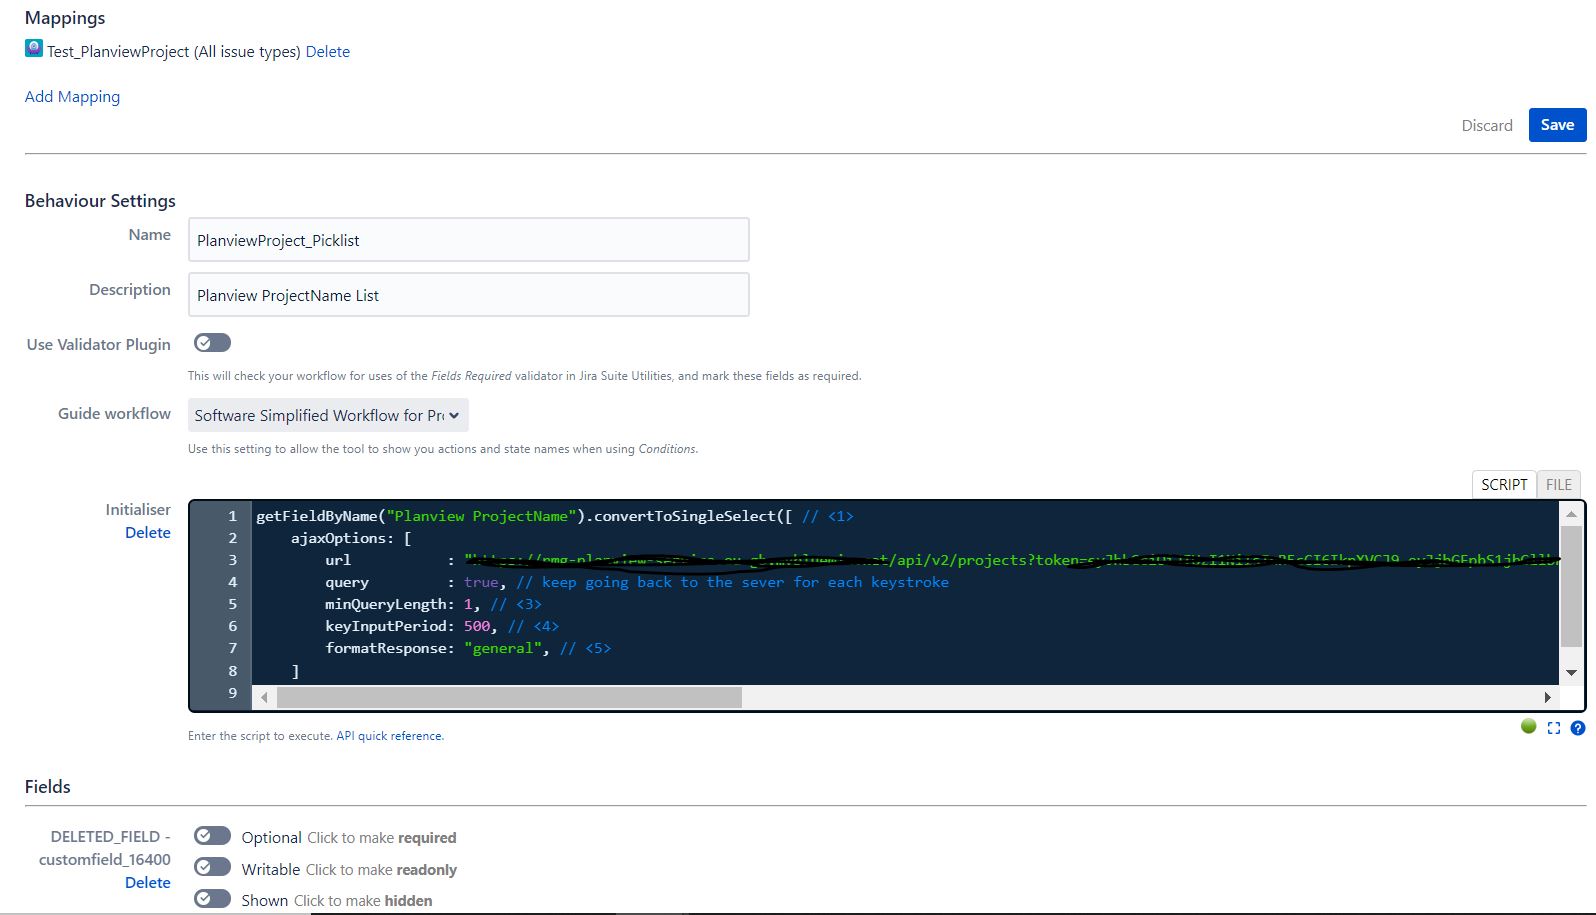Click the 'Behaviour Settings' heading

tap(100, 200)
